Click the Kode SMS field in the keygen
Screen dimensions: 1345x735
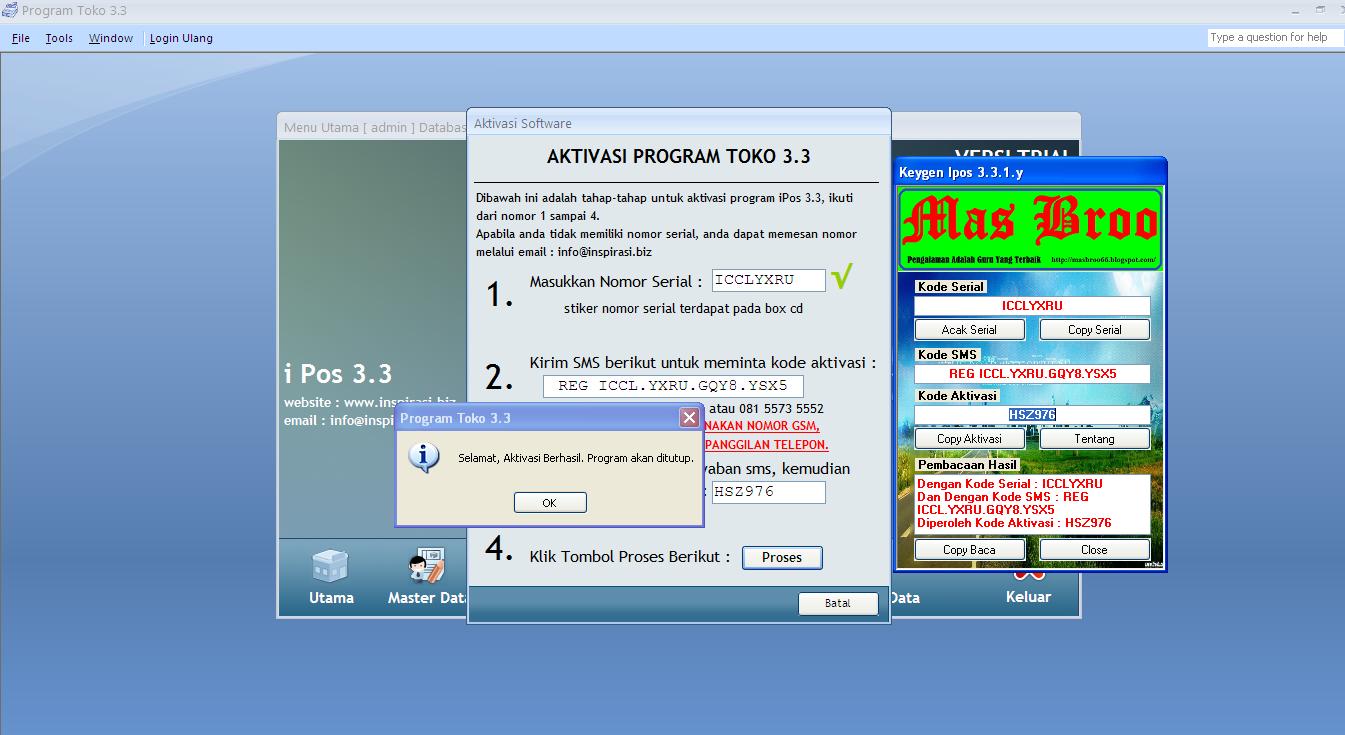[1032, 374]
